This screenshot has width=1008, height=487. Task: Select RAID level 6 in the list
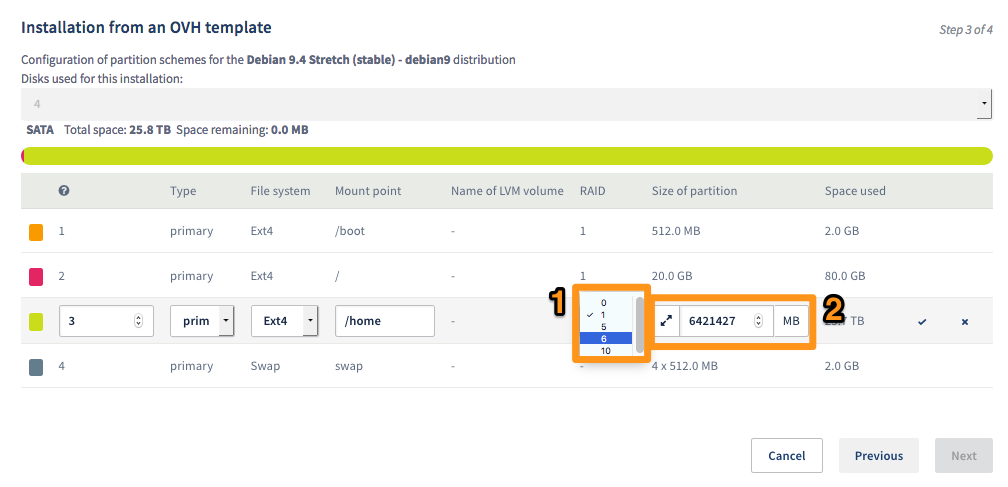tap(605, 338)
